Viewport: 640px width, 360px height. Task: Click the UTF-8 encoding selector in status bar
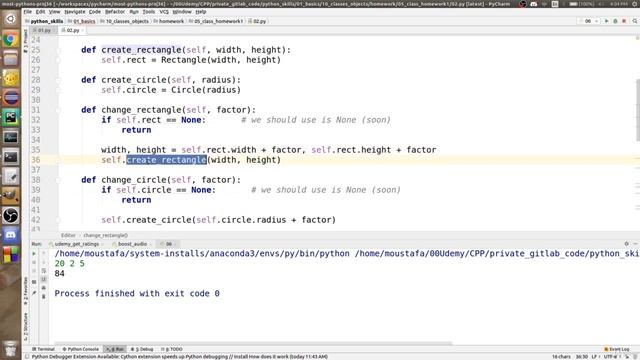611,357
